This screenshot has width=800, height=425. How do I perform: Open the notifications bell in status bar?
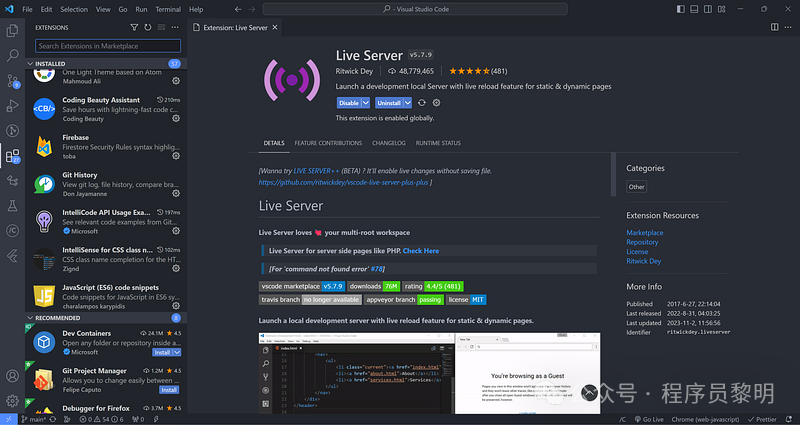click(789, 419)
